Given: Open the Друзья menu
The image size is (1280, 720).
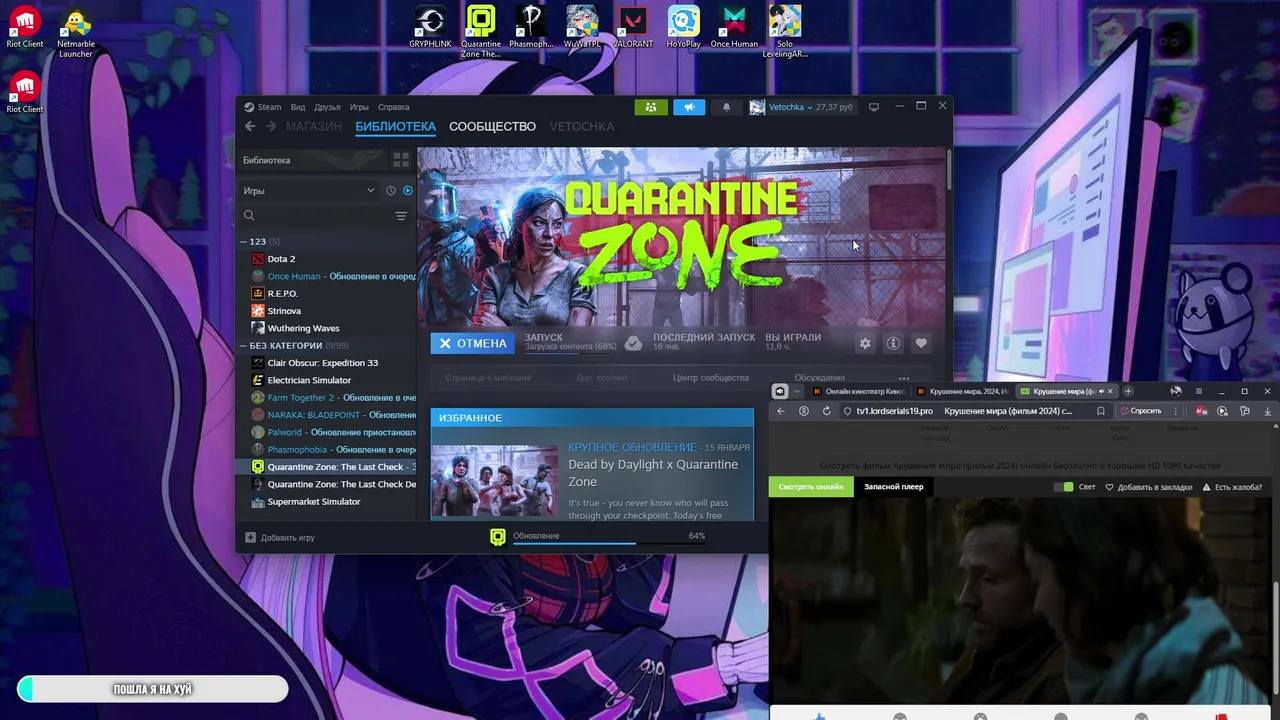Looking at the screenshot, I should (x=327, y=107).
